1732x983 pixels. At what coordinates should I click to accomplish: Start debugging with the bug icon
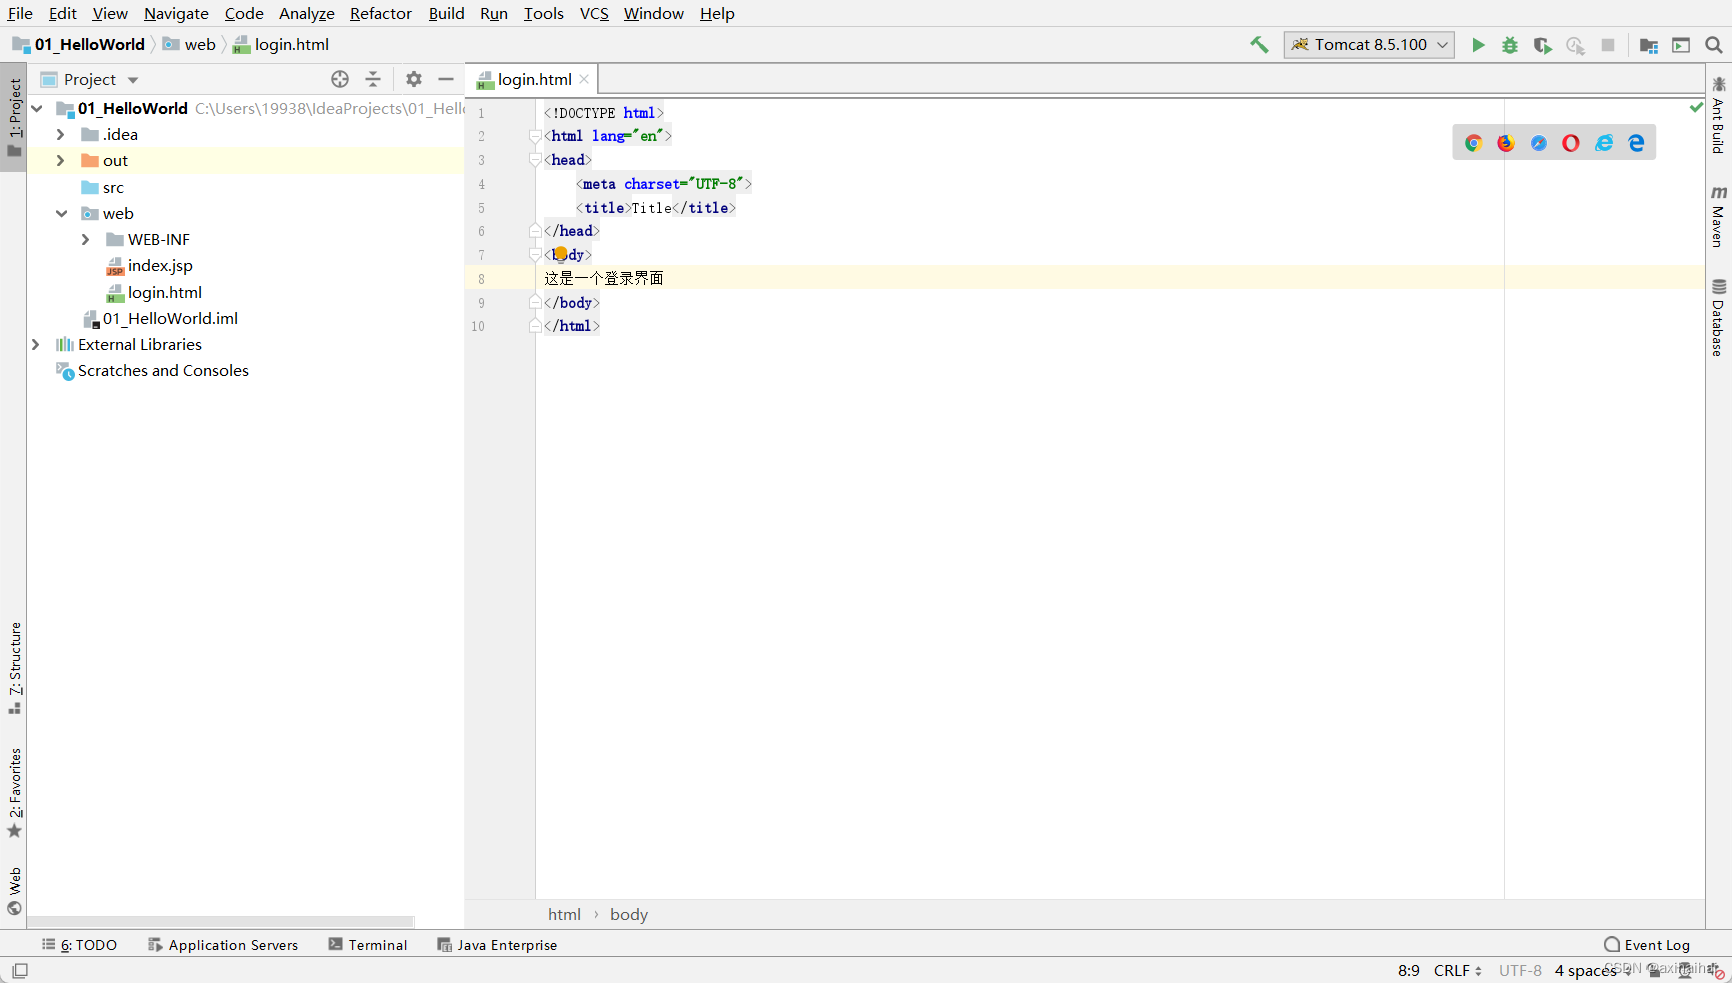1510,45
